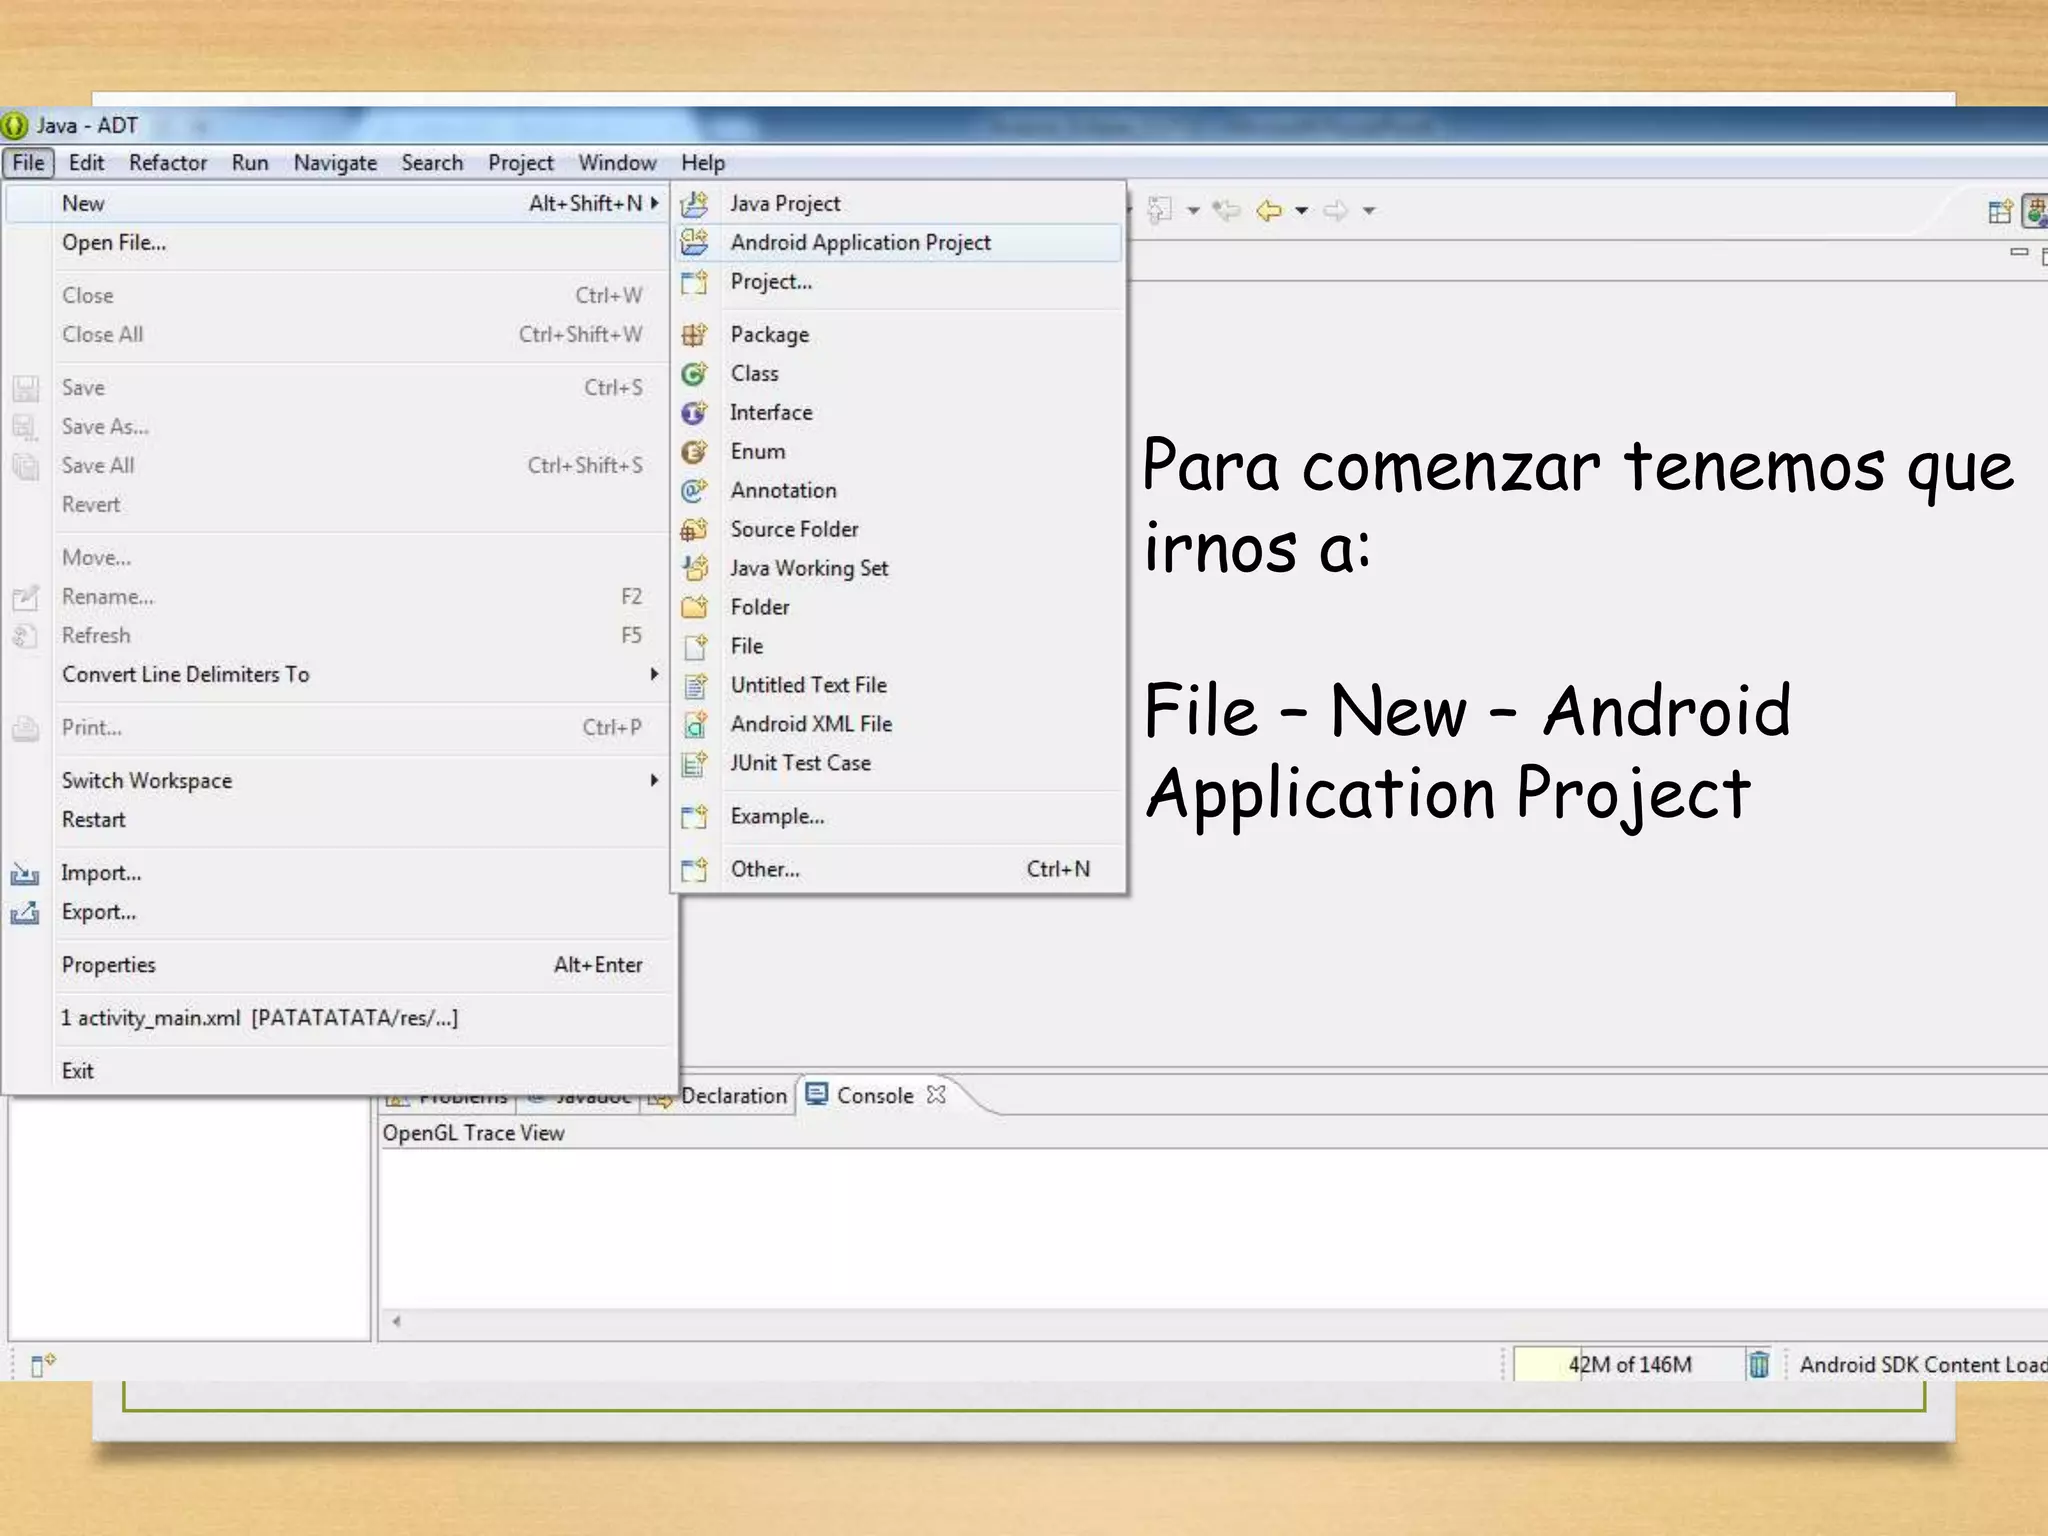
Task: Click the Java Project icon in New submenu
Action: click(x=694, y=204)
